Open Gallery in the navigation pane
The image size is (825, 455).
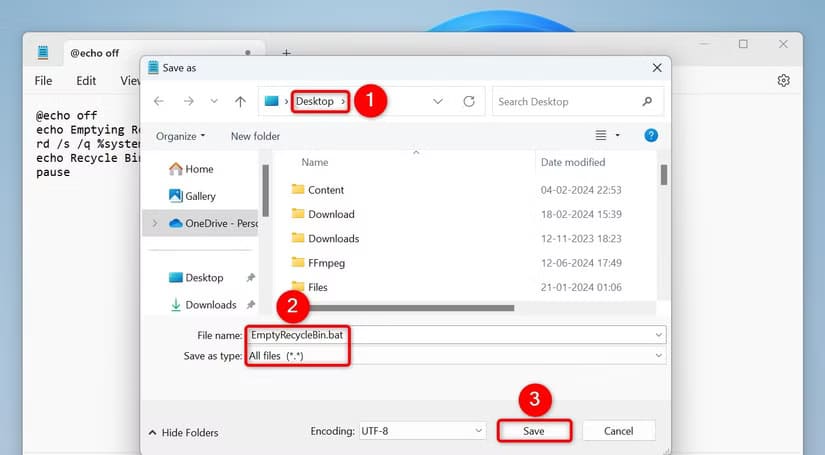199,196
